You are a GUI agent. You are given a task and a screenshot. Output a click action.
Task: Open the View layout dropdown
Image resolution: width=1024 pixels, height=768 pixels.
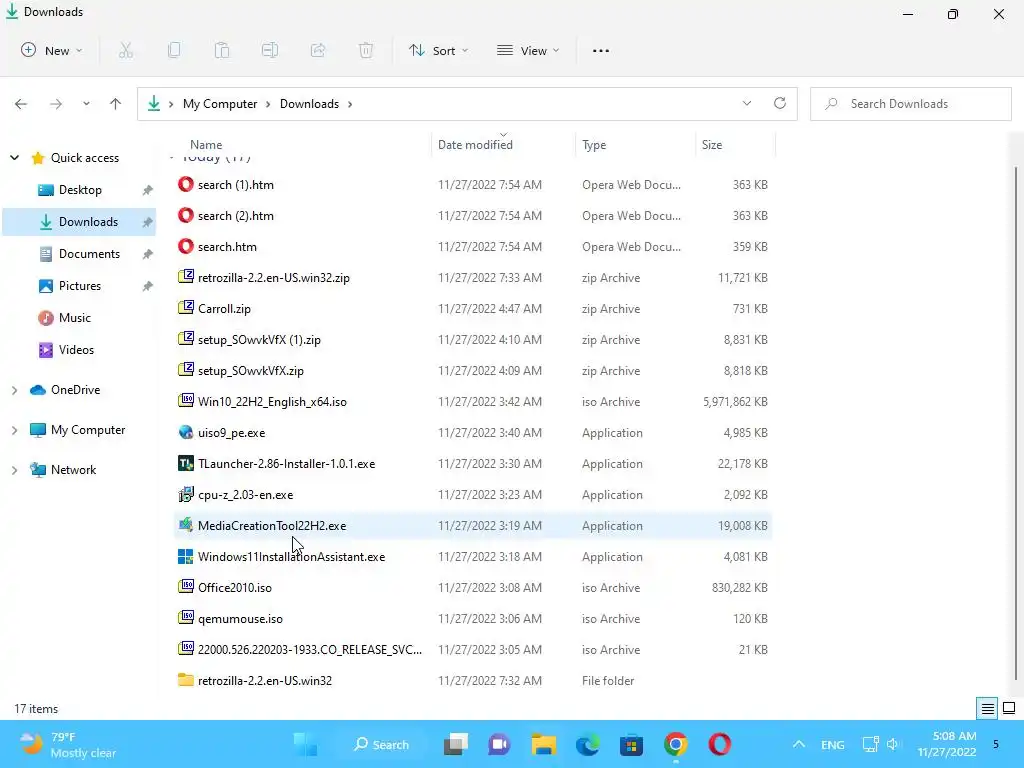(x=528, y=50)
